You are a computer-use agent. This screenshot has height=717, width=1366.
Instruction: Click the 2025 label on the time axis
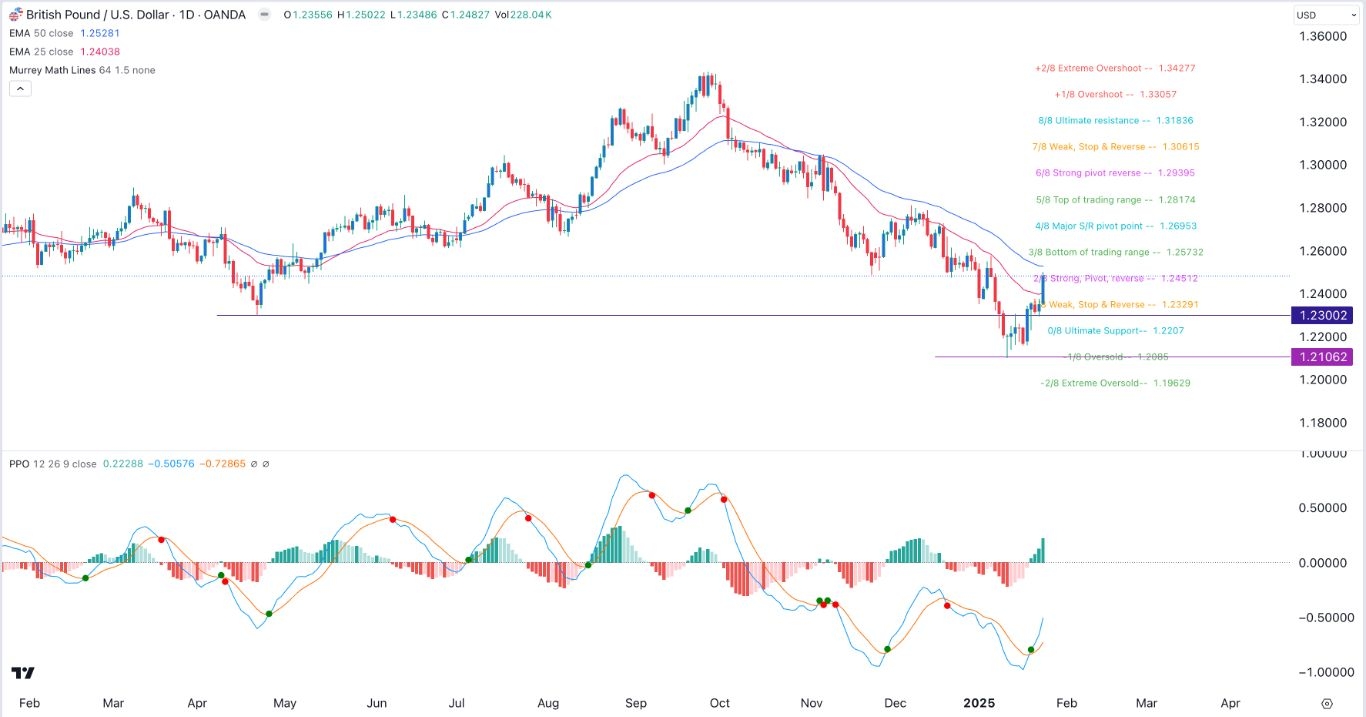pyautogui.click(x=978, y=703)
